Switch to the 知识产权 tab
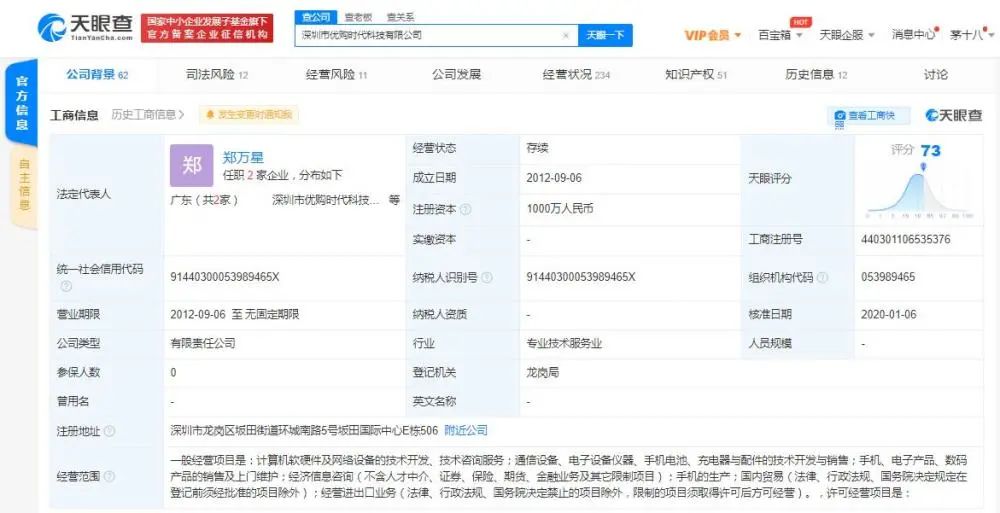Screen dimensions: 1000x513 [x=696, y=75]
